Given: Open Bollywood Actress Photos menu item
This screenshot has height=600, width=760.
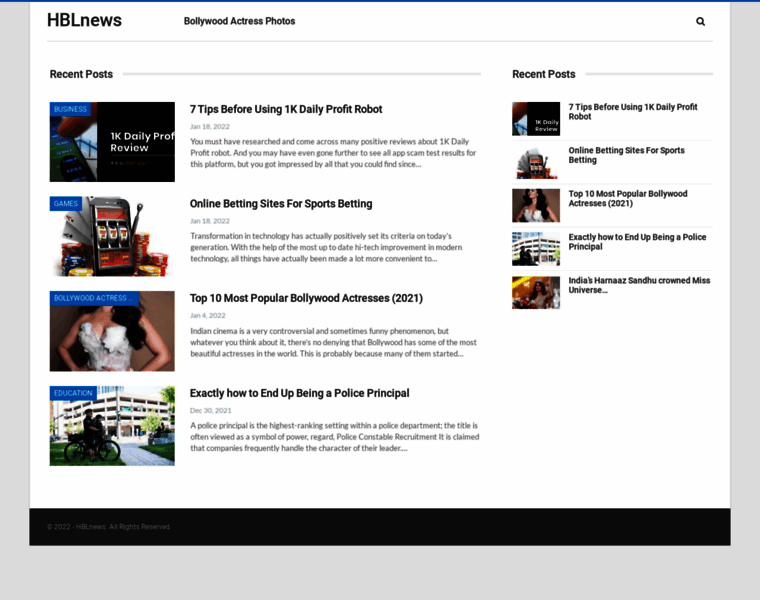Looking at the screenshot, I should click(x=239, y=21).
